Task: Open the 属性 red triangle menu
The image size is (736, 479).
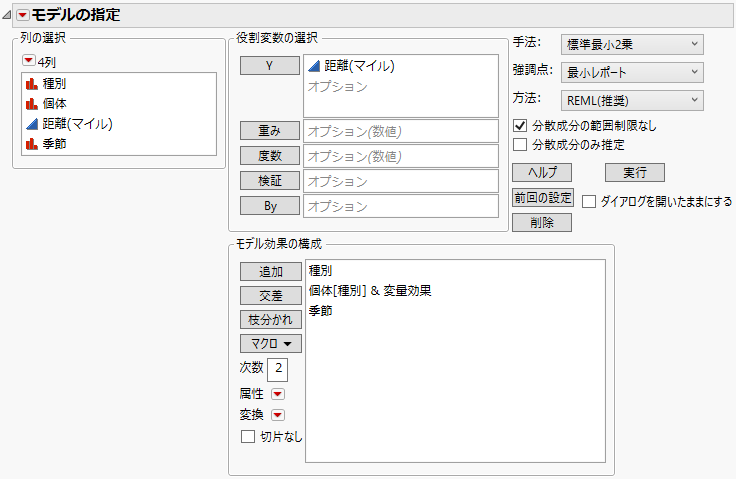Action: [x=278, y=394]
